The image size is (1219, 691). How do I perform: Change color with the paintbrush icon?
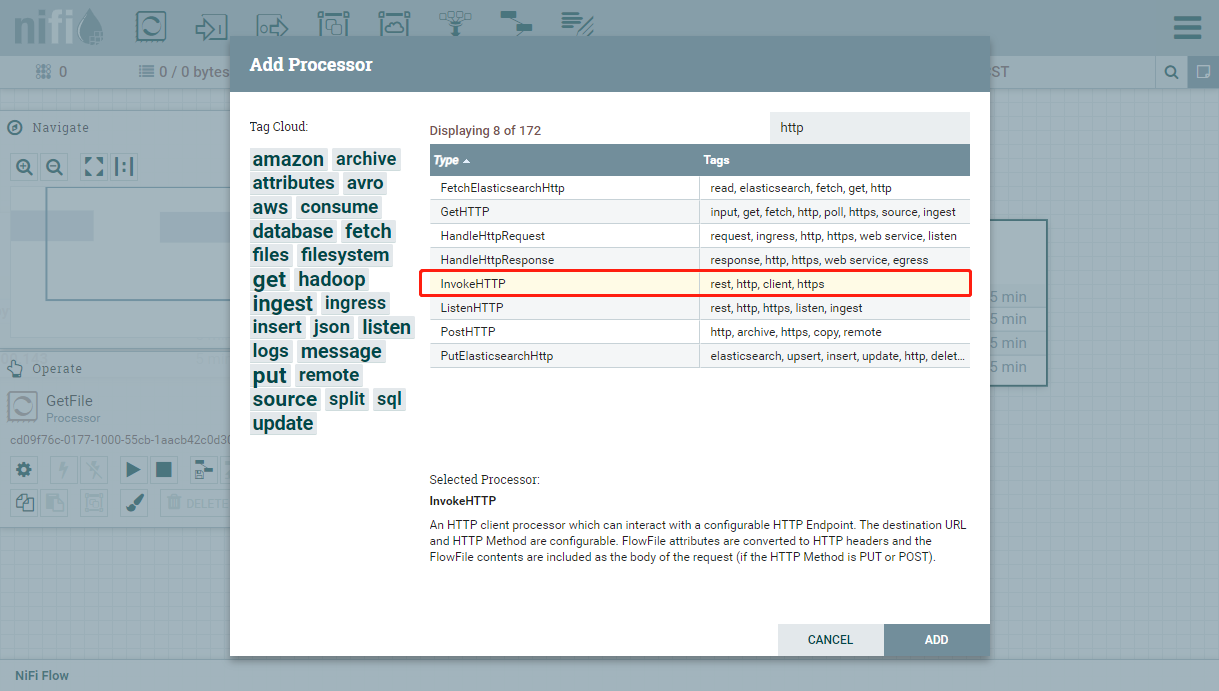[x=133, y=503]
